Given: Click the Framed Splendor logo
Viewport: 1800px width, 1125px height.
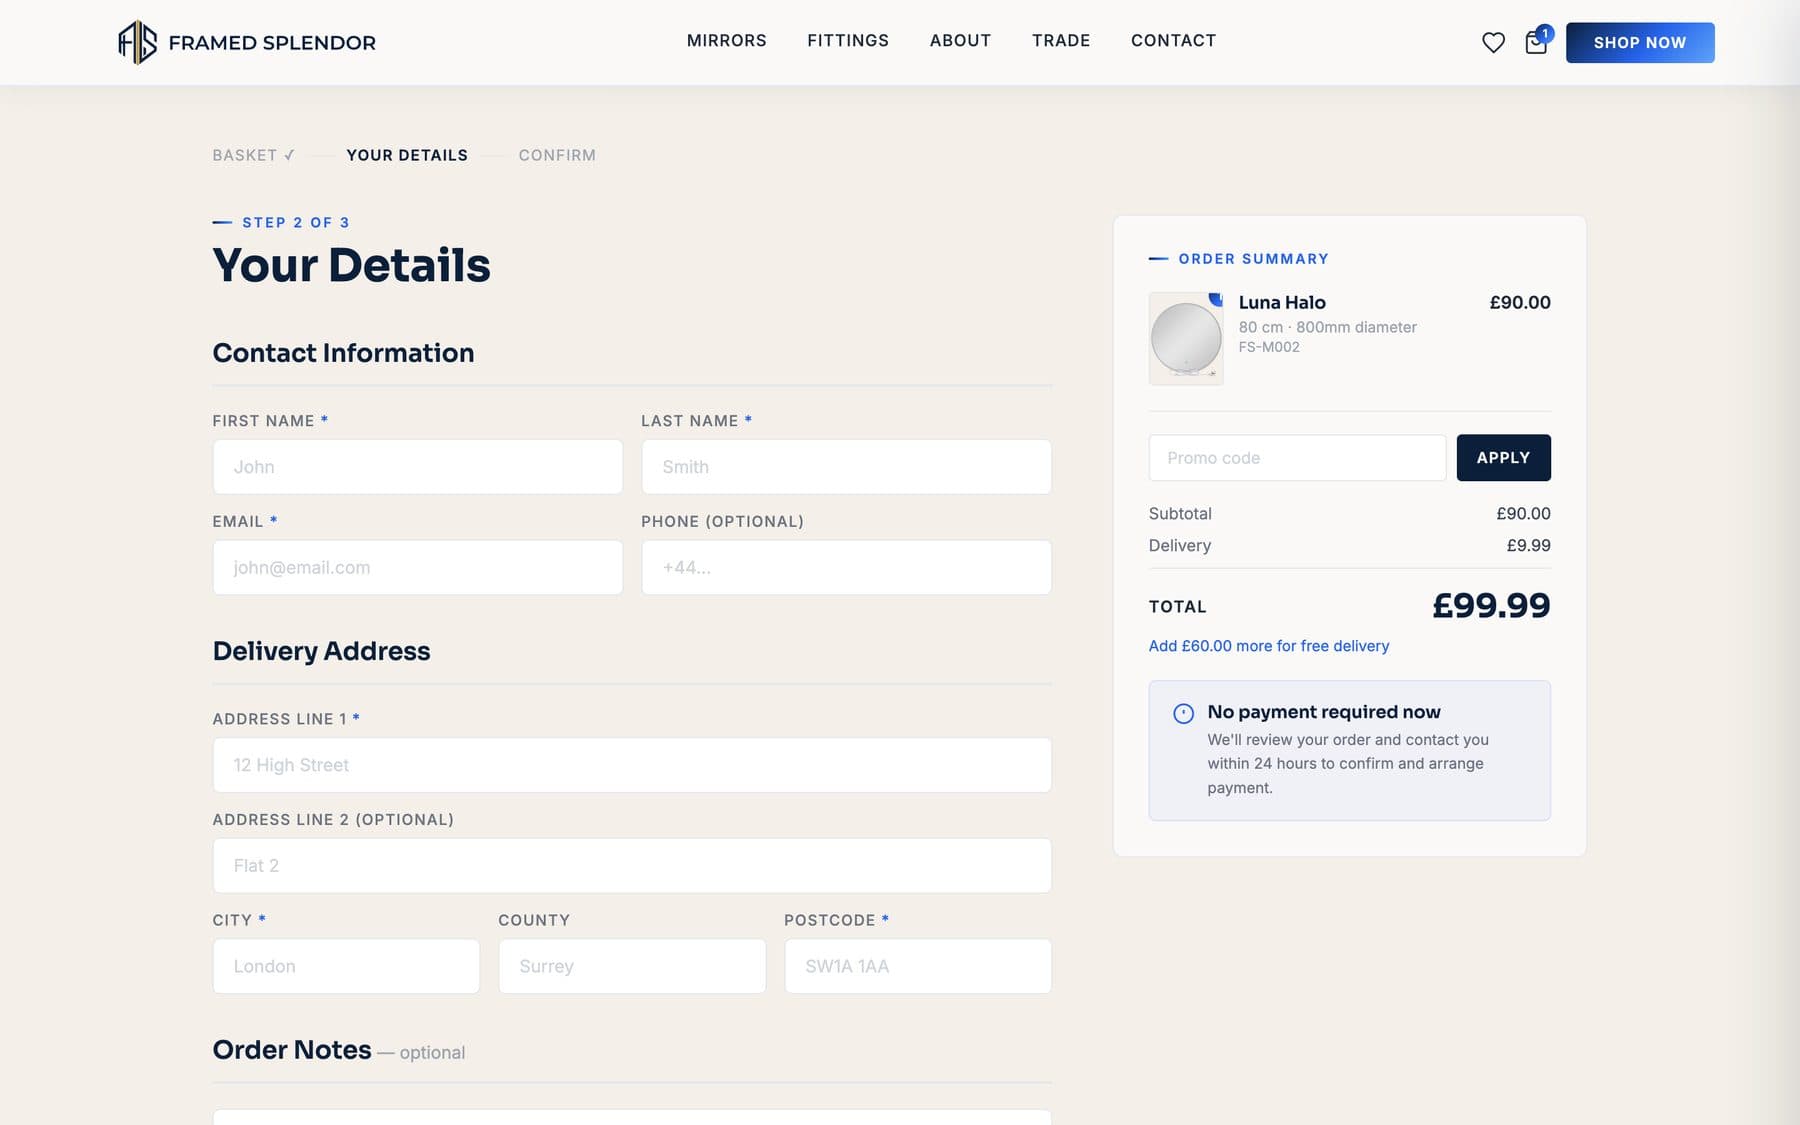Looking at the screenshot, I should click(x=247, y=42).
